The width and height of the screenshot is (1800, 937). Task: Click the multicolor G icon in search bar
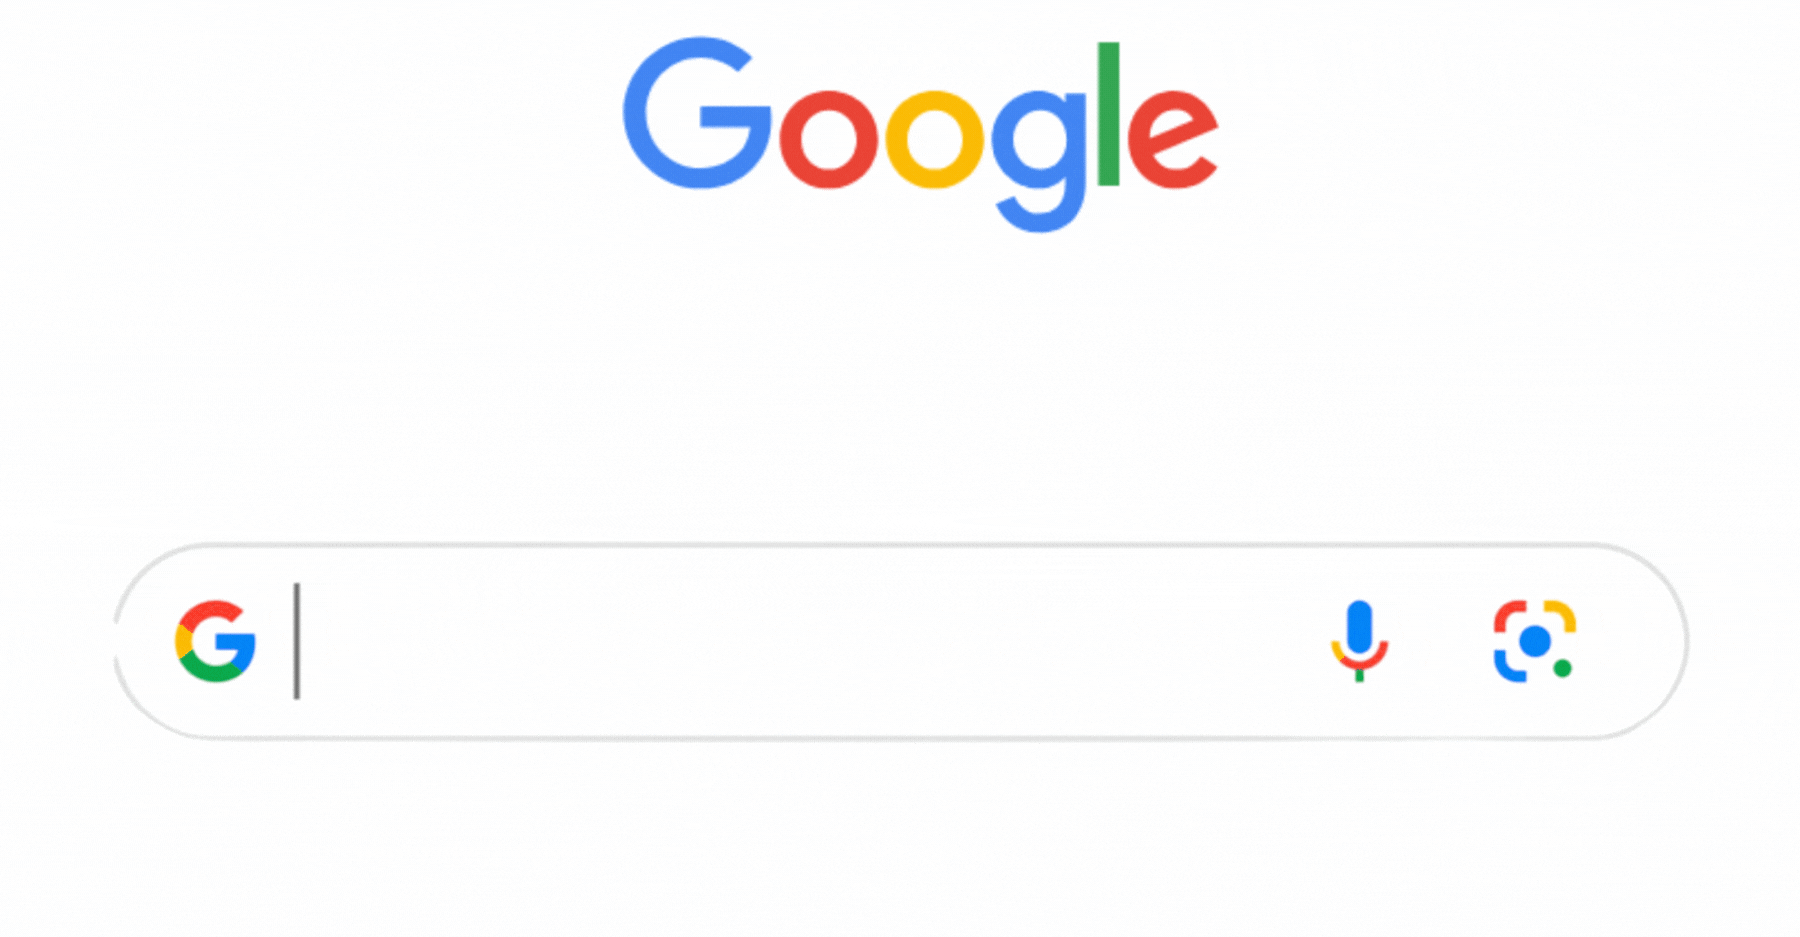(x=215, y=641)
